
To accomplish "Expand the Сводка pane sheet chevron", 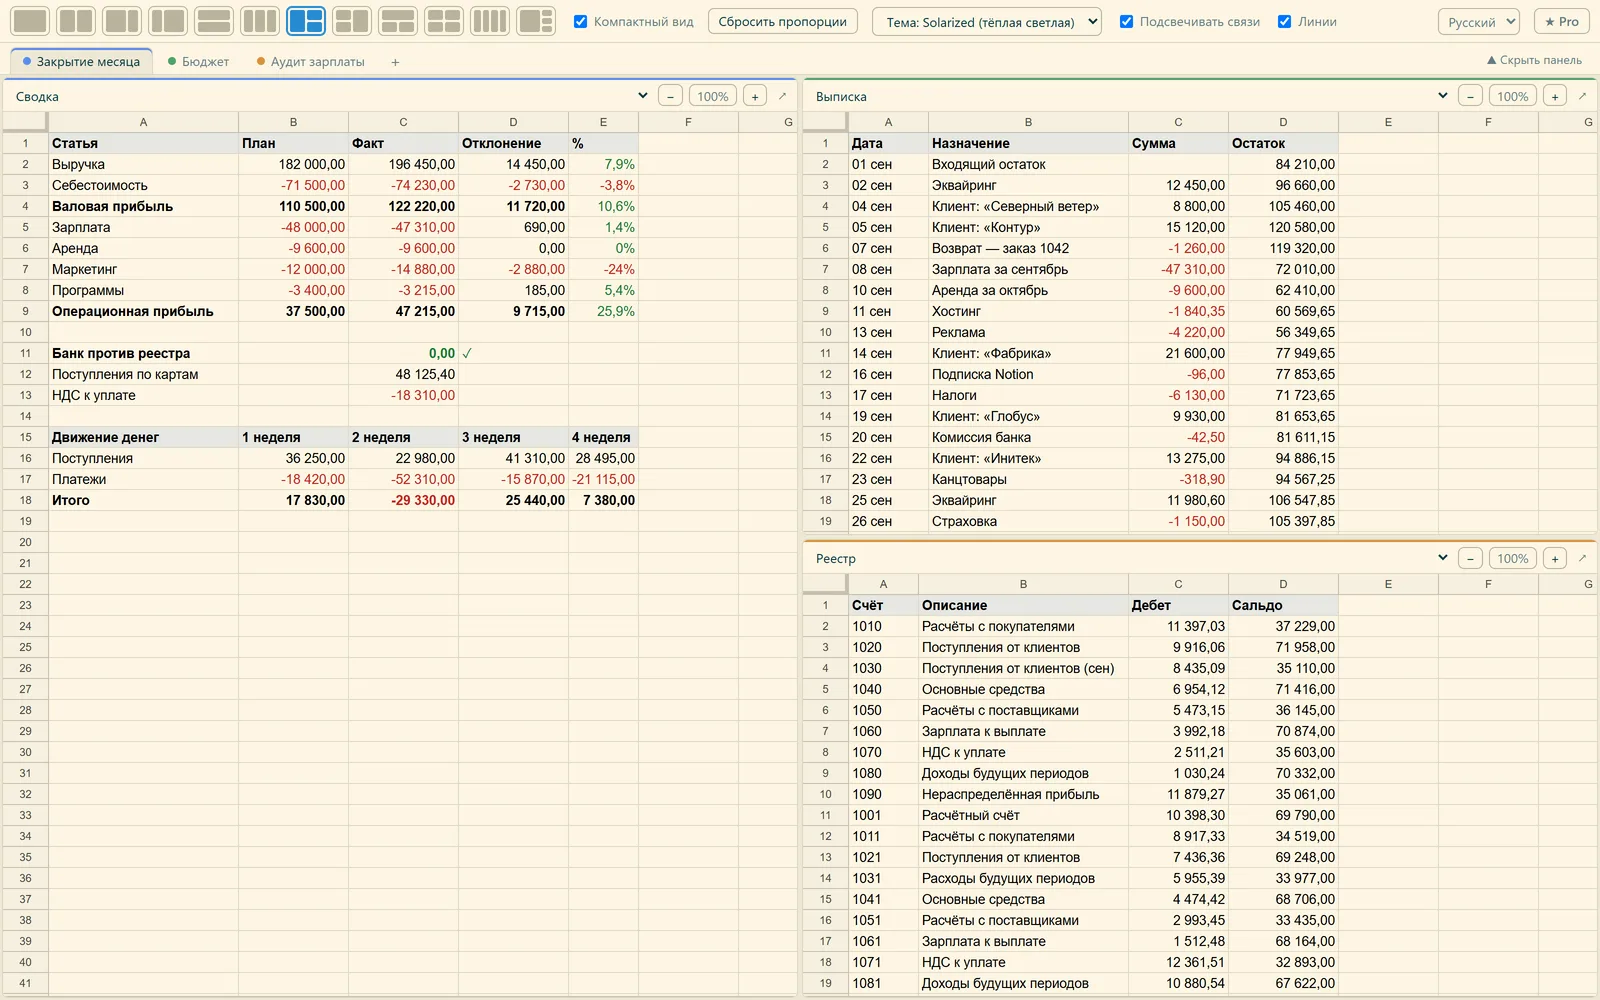I will pos(642,96).
